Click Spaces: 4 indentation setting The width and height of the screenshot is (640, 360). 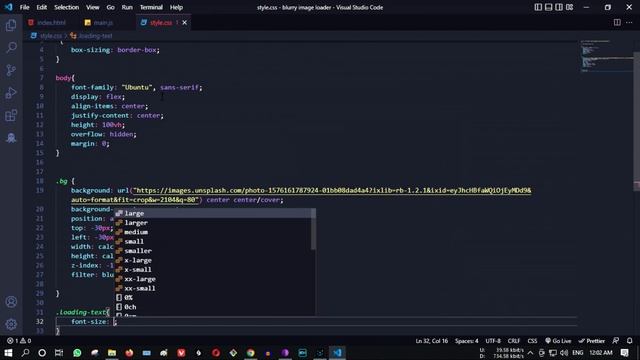[467, 341]
